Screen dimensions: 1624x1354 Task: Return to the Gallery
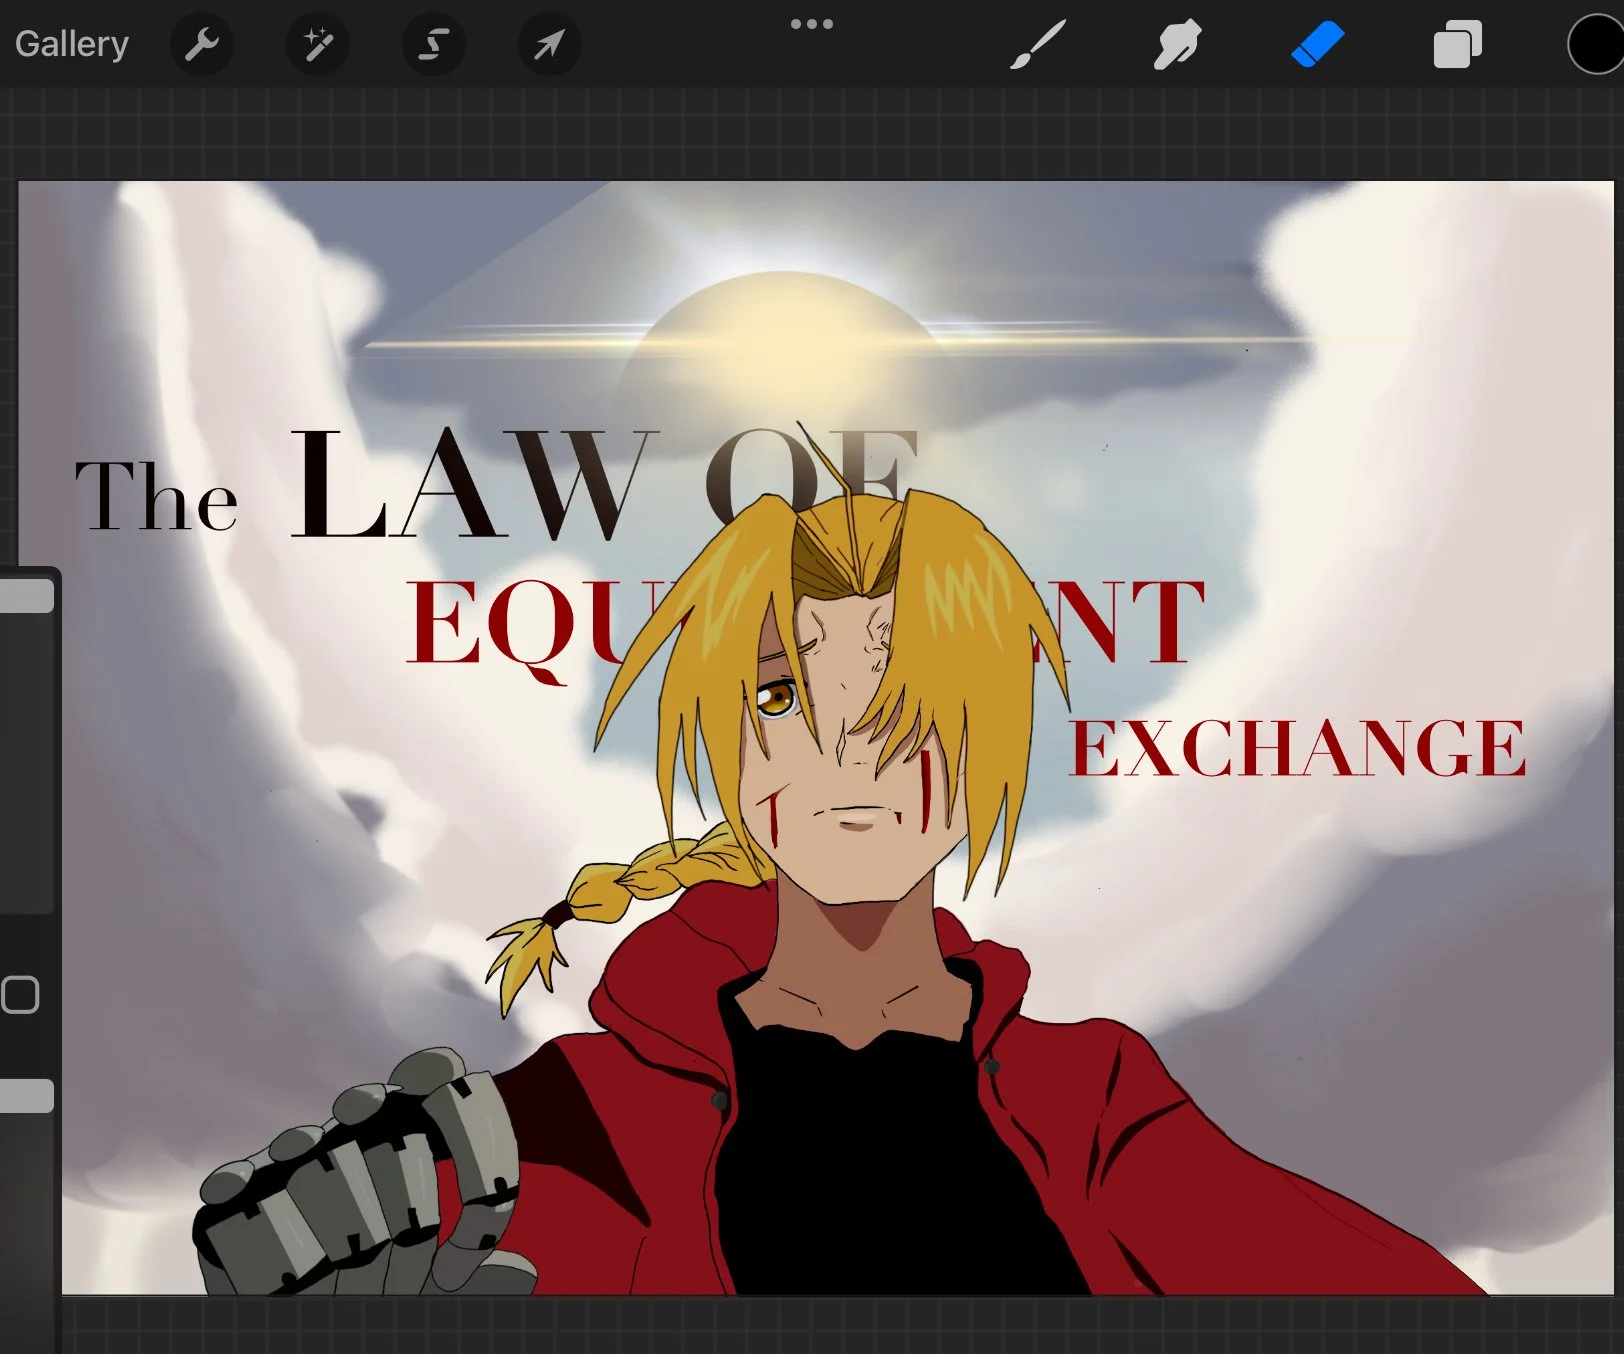coord(72,44)
